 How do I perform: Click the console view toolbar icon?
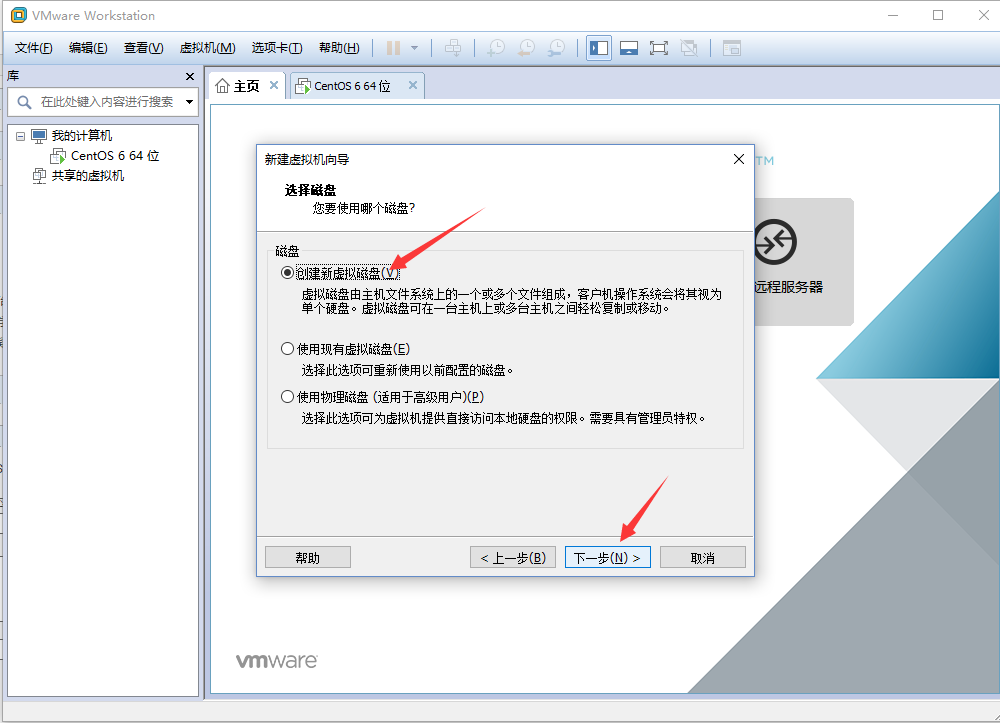tap(732, 48)
